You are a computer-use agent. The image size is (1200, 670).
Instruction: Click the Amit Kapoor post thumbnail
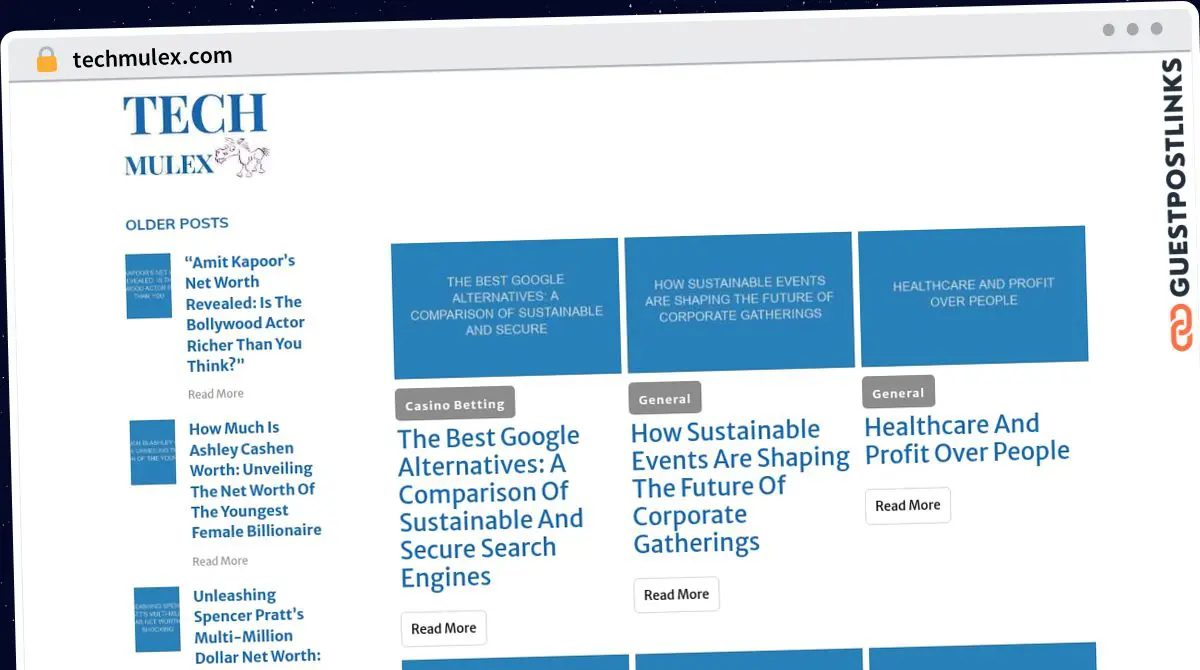tap(148, 286)
